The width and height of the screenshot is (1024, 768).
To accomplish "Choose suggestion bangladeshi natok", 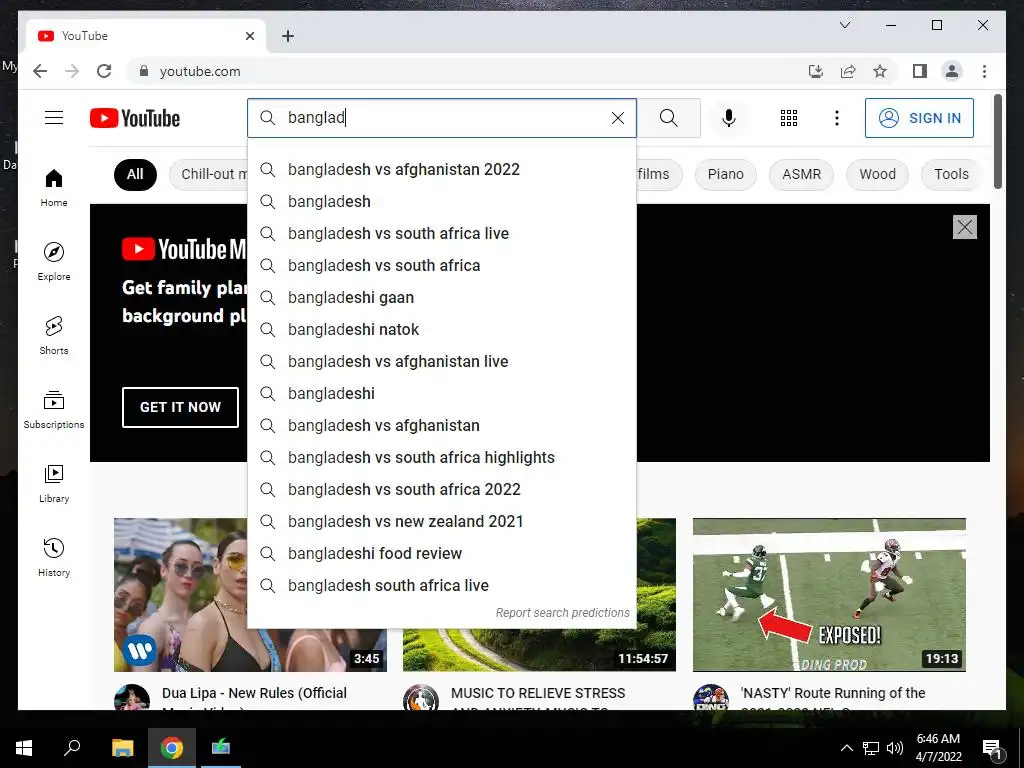I will click(x=442, y=330).
